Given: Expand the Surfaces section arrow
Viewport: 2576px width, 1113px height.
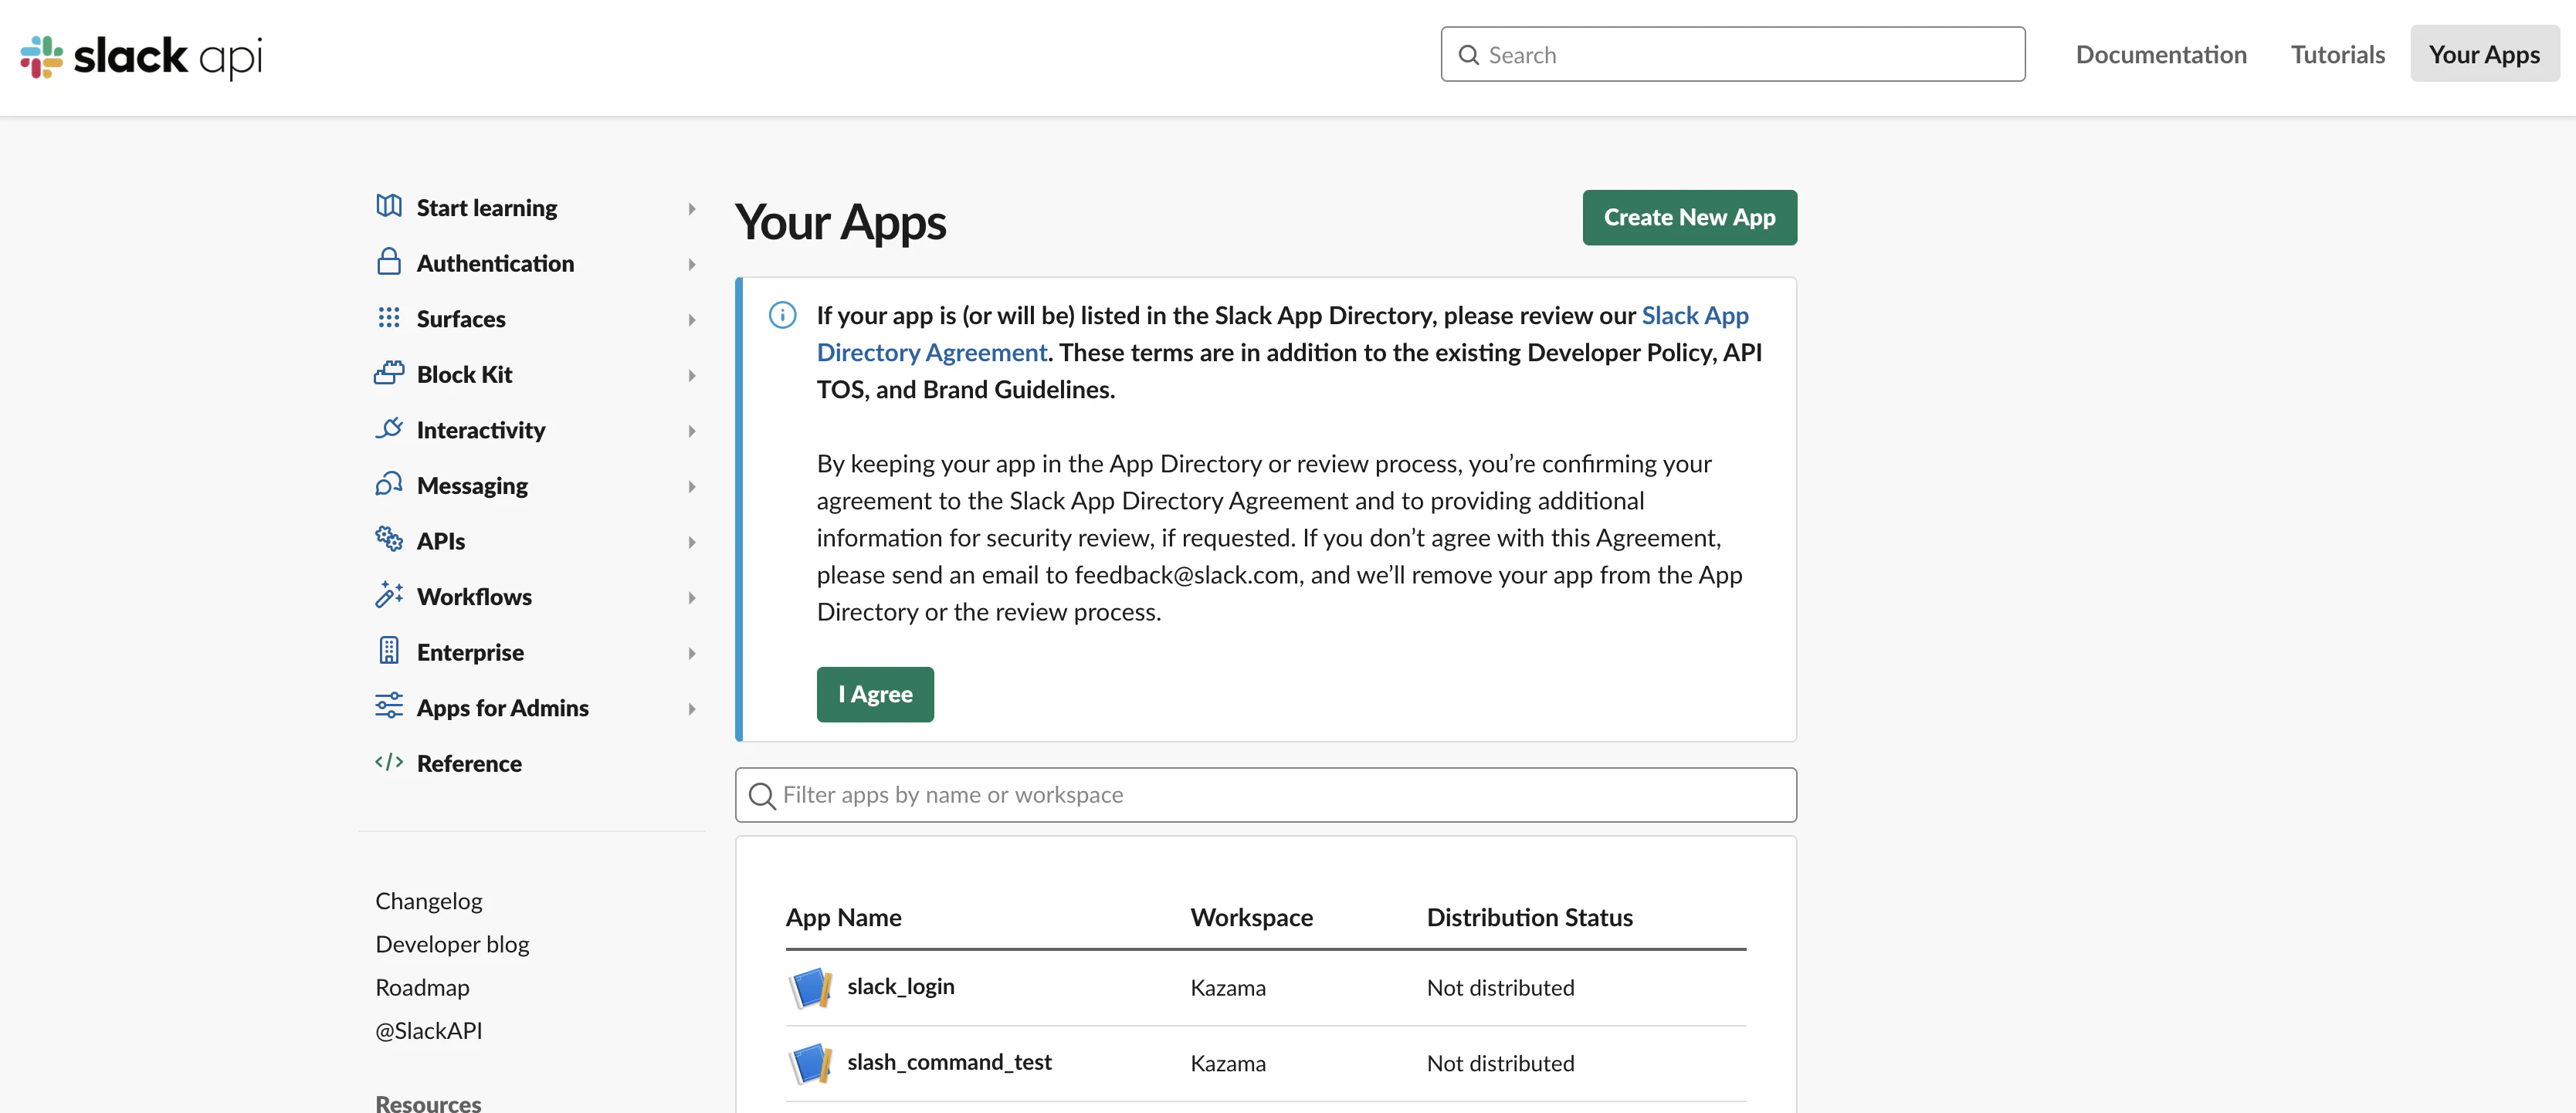Looking at the screenshot, I should coord(691,320).
